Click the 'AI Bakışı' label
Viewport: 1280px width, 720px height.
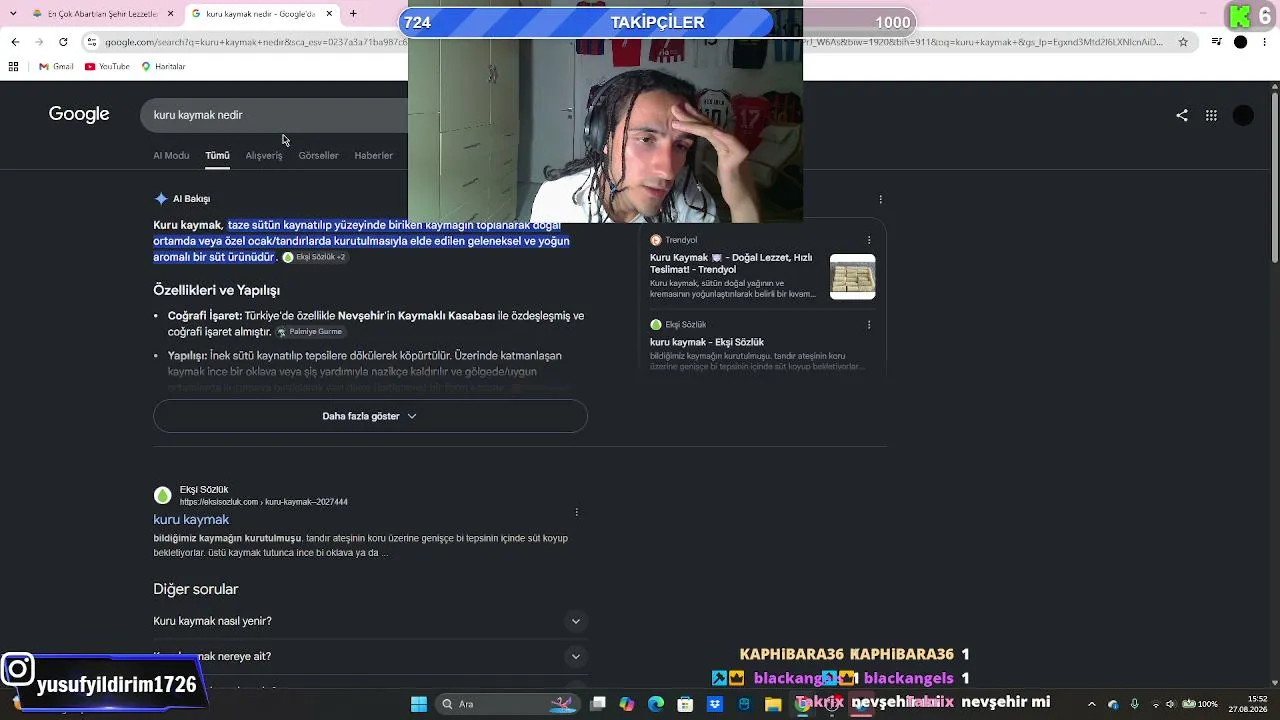191,199
